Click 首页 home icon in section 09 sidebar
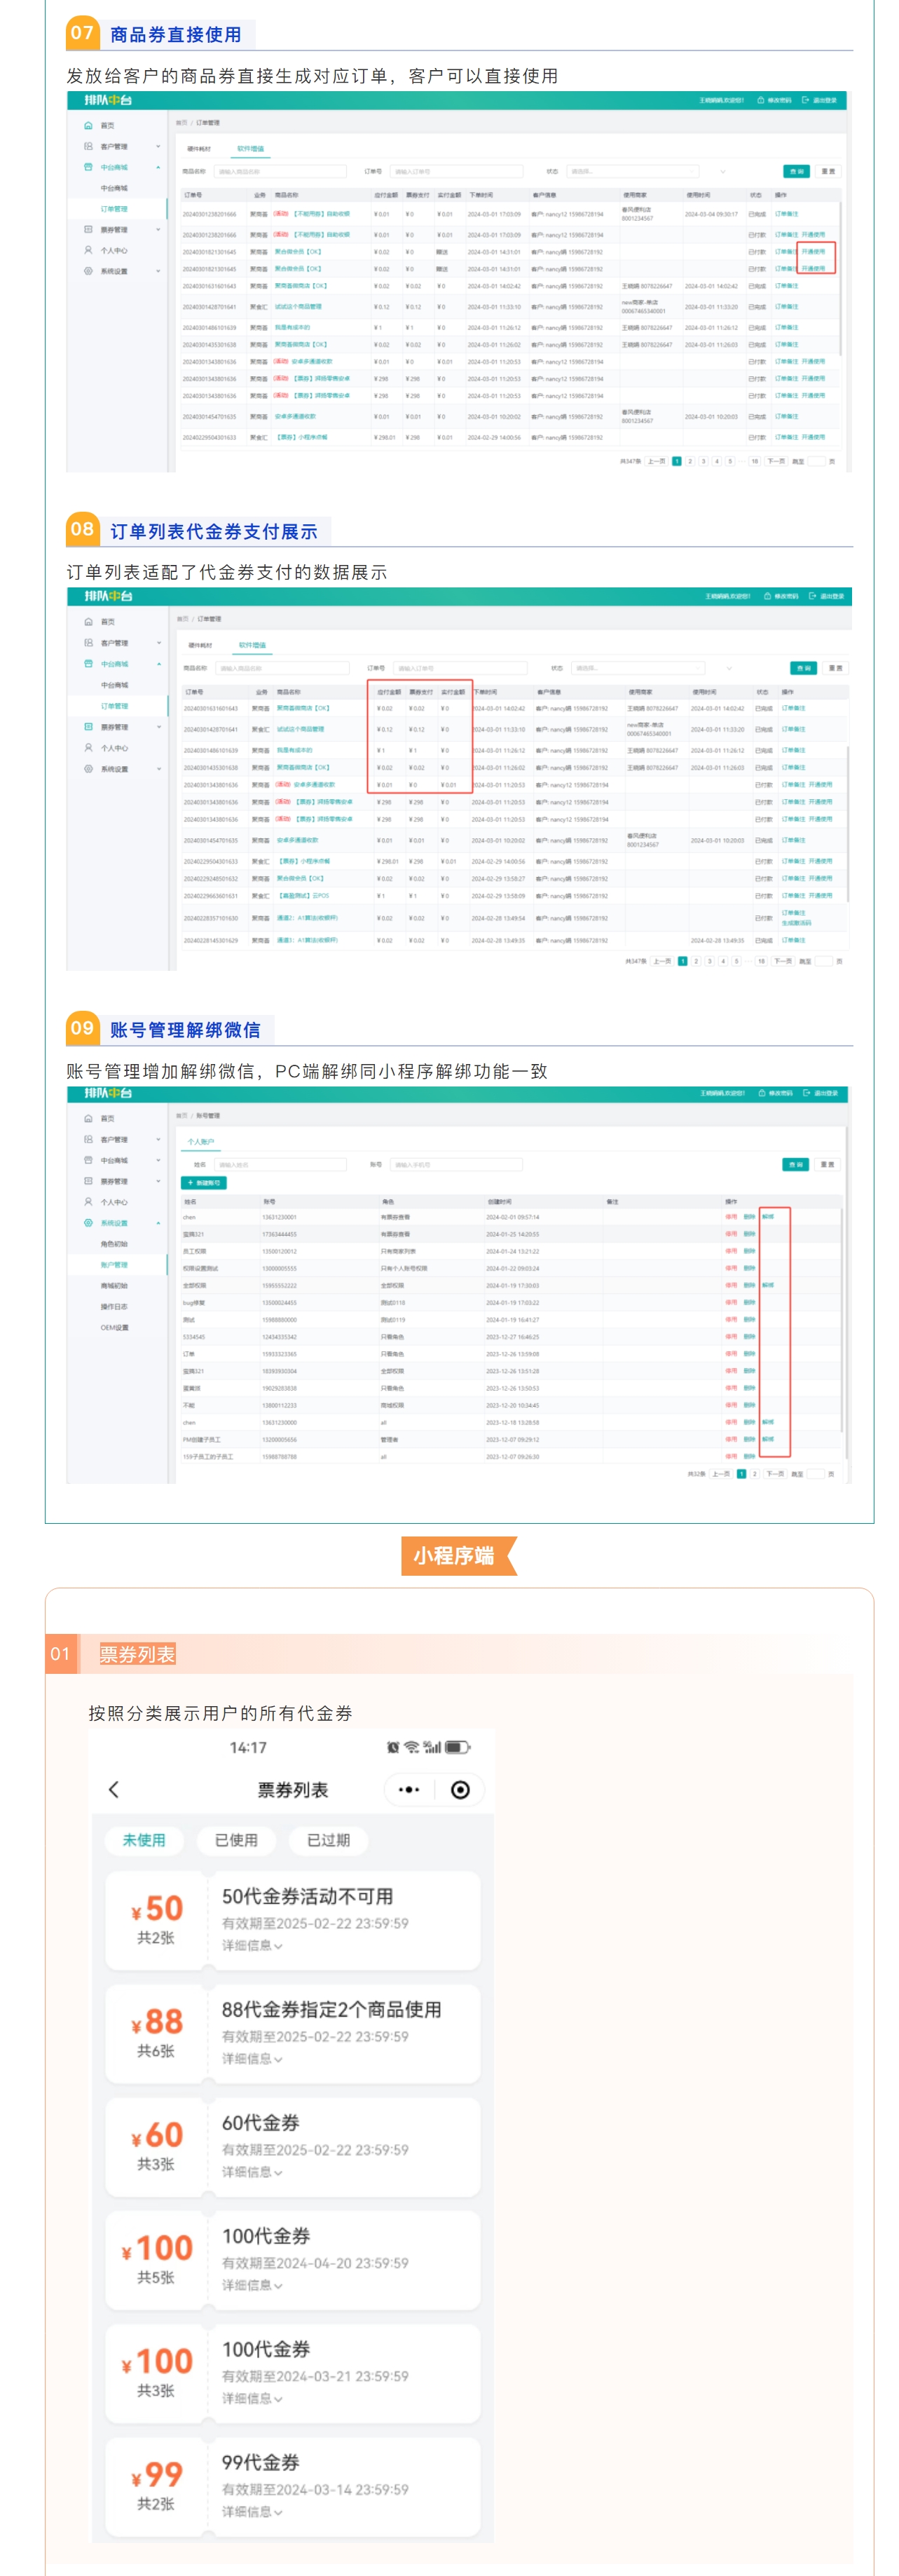 click(x=88, y=1119)
